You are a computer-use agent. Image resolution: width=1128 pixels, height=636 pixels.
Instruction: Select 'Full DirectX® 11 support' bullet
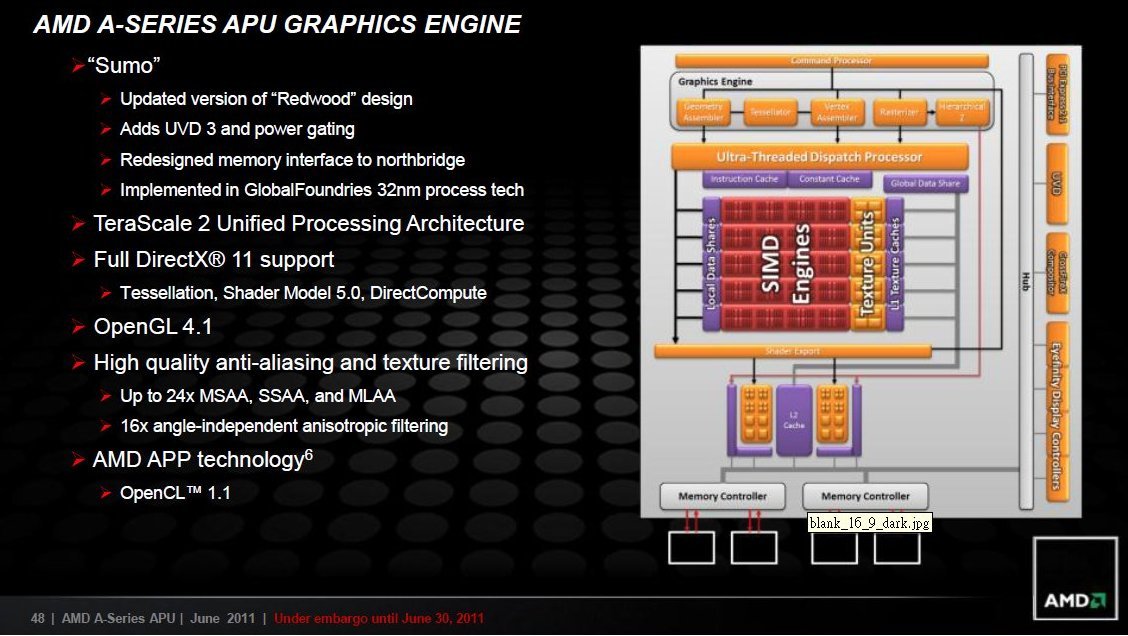tap(214, 259)
